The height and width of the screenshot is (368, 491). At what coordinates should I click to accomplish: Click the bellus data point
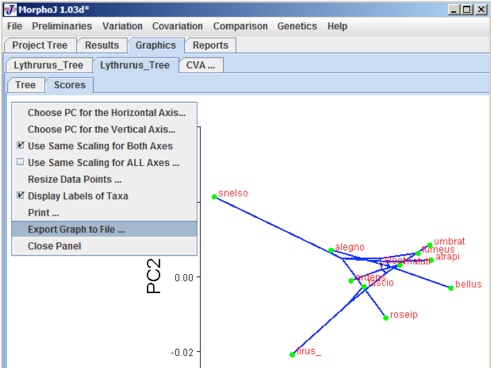pyautogui.click(x=451, y=288)
